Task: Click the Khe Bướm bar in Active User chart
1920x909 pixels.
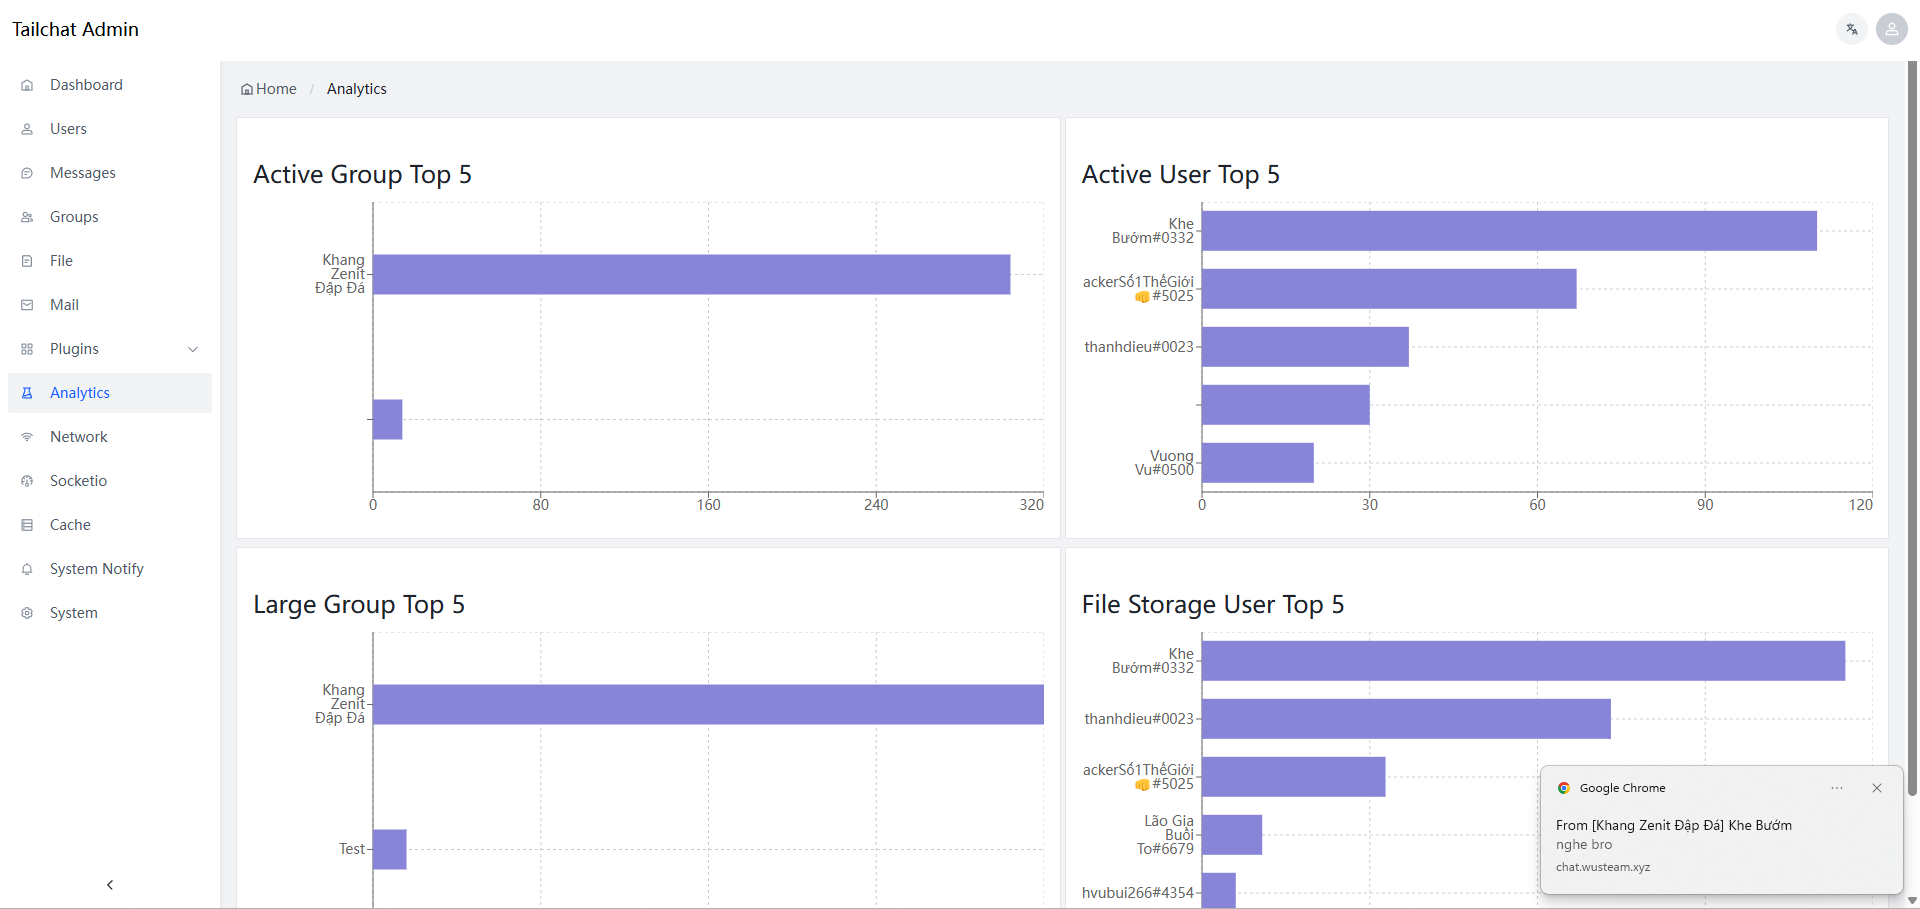Action: [1508, 231]
